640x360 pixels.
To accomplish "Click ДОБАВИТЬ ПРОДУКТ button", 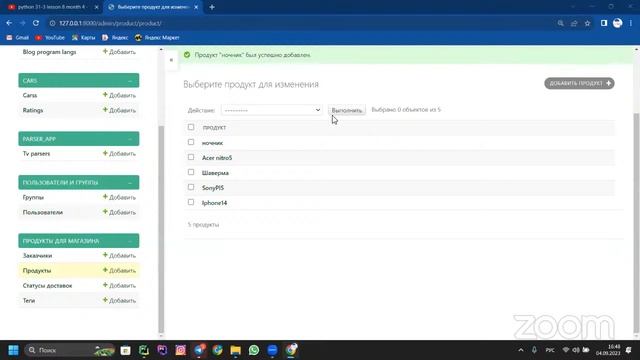I will pos(579,83).
